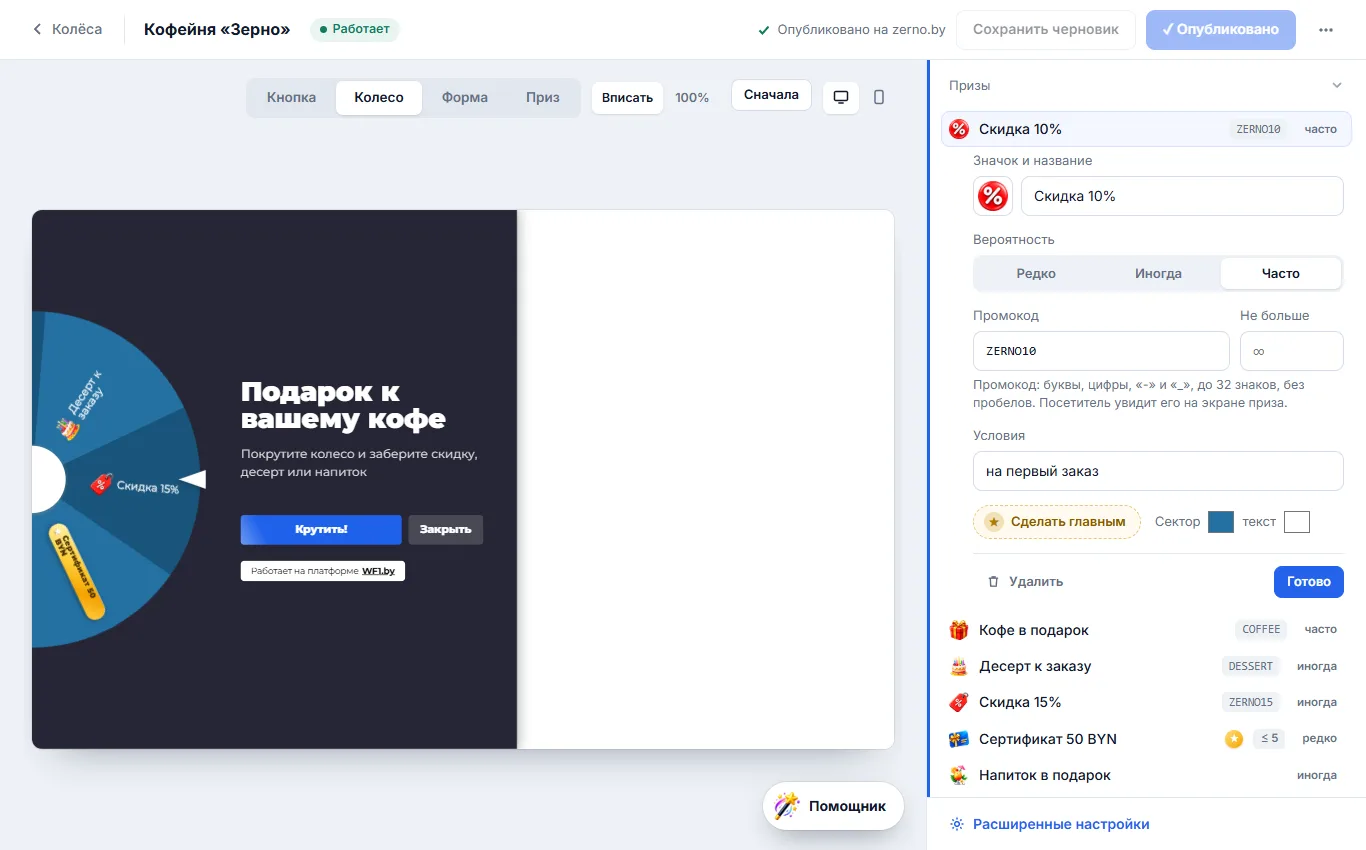Collapse the Скидка 10% prize row
Viewport: 1366px width, 850px height.
[1146, 129]
